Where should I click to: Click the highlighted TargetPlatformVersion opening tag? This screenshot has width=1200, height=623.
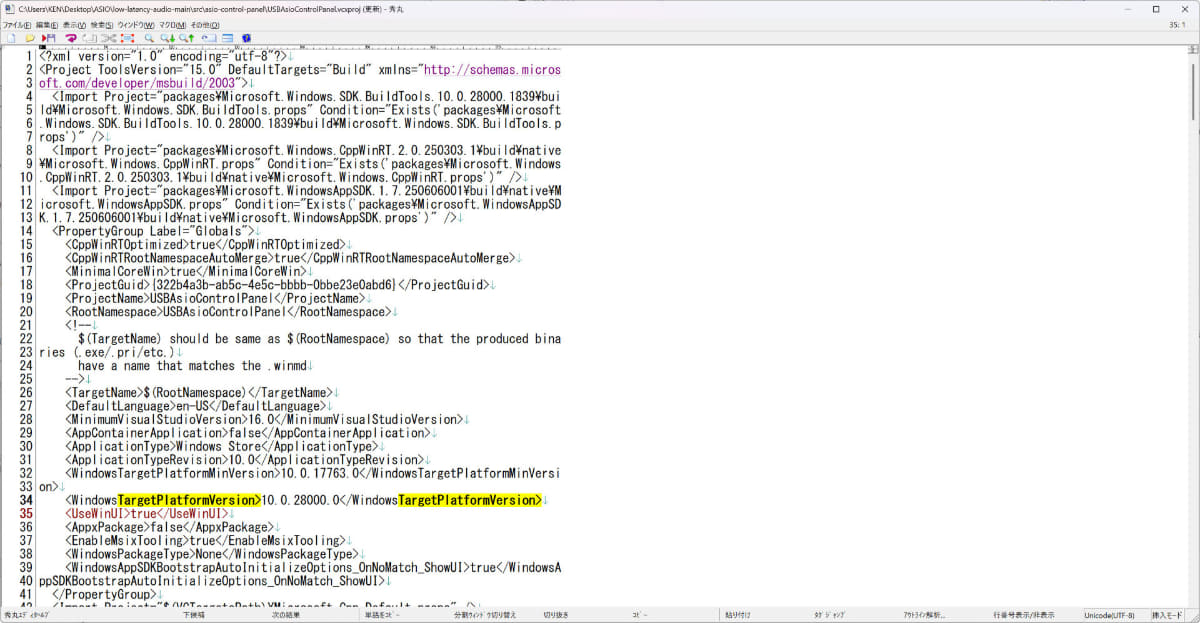point(189,500)
